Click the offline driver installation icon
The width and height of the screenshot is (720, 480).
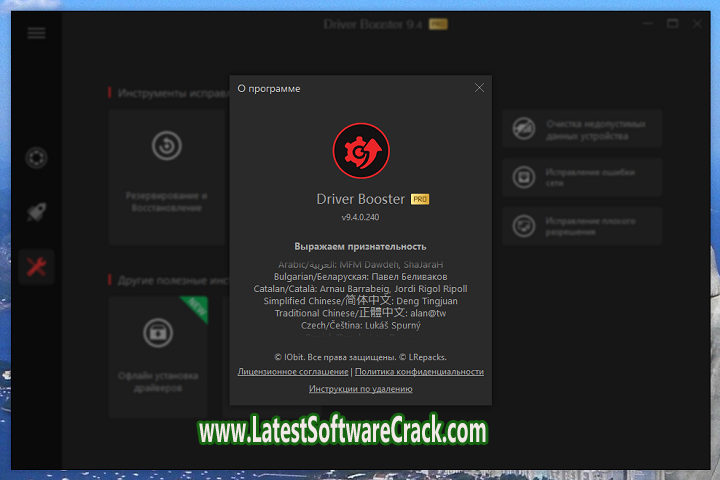coord(157,331)
